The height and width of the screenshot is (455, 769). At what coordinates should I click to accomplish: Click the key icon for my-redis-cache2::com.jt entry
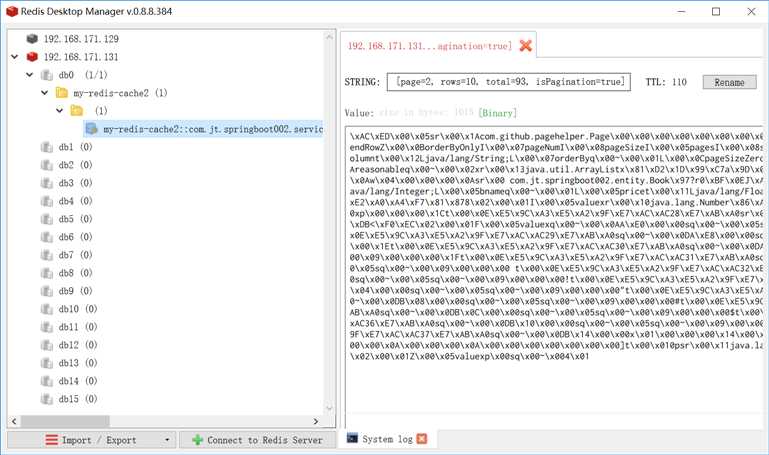click(92, 129)
